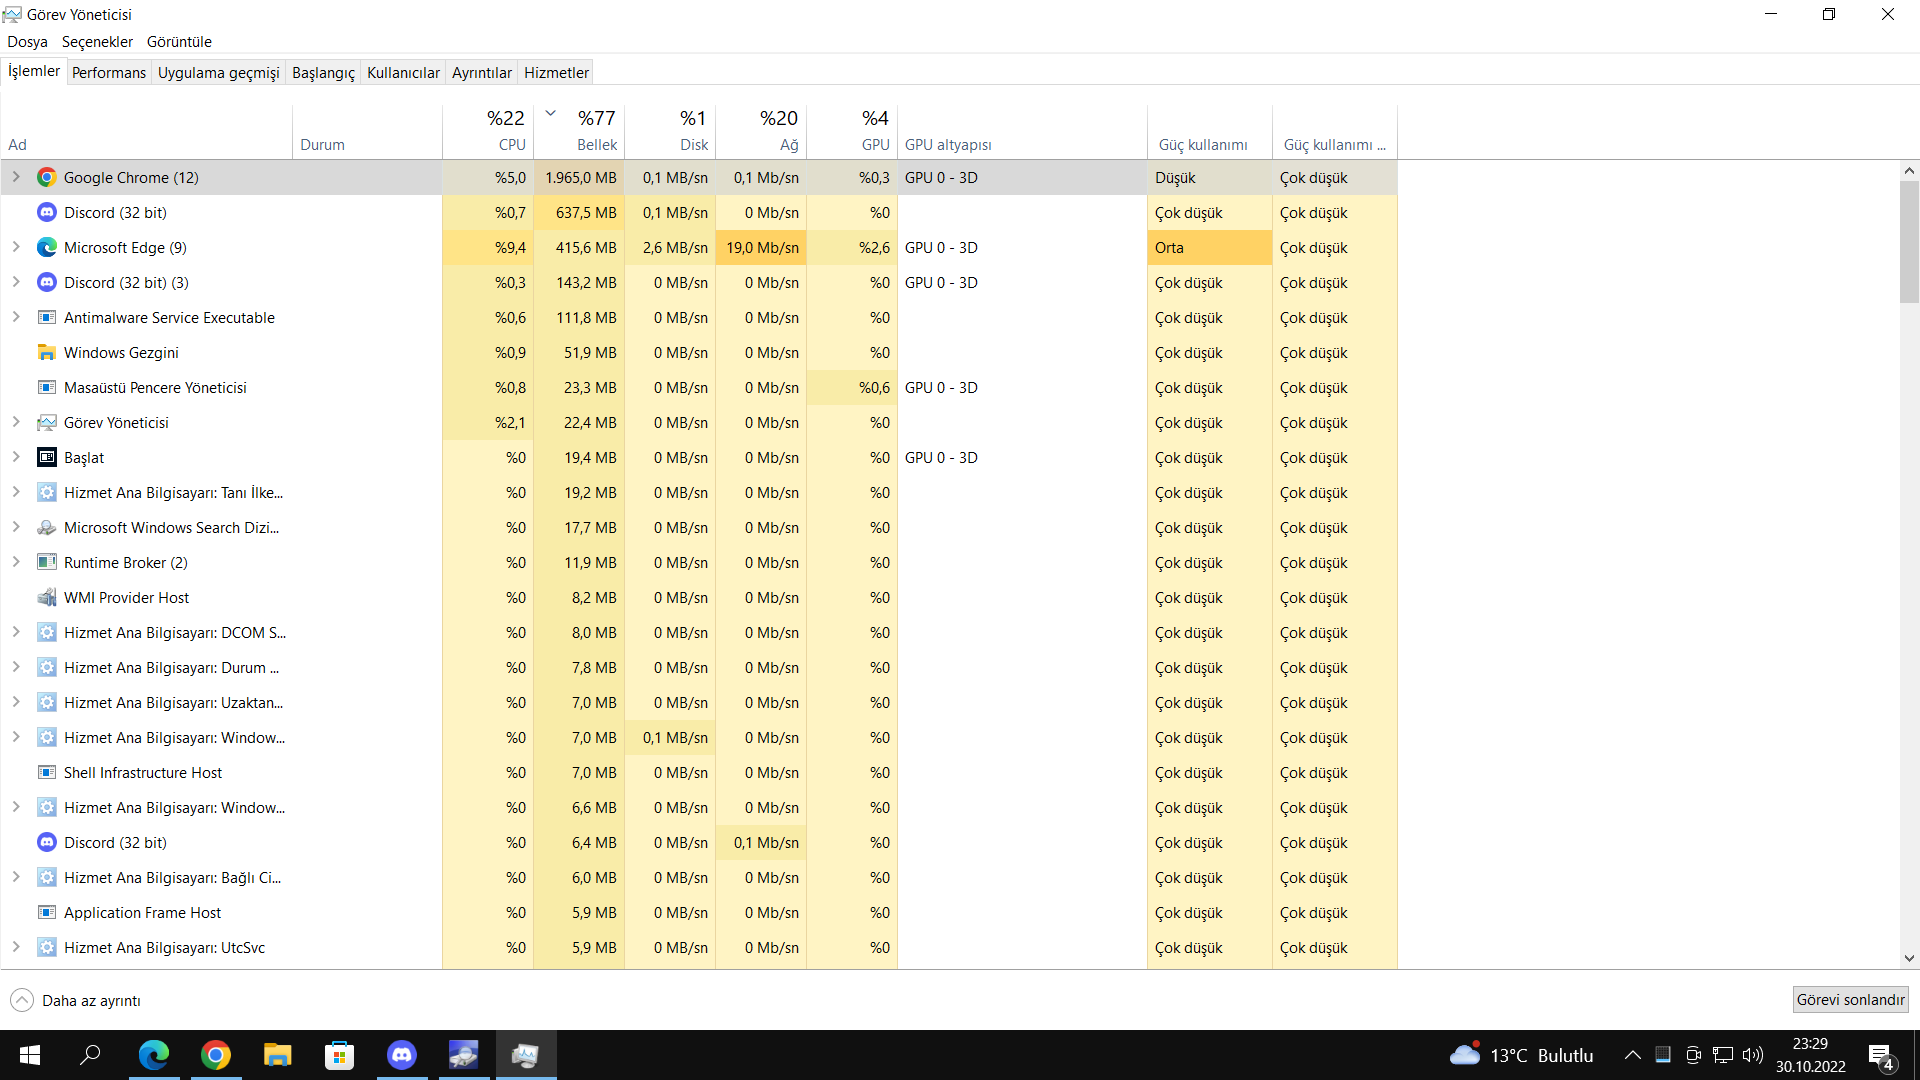Click the Windows Gezgini folder icon
This screenshot has height=1080, width=1920.
point(46,353)
